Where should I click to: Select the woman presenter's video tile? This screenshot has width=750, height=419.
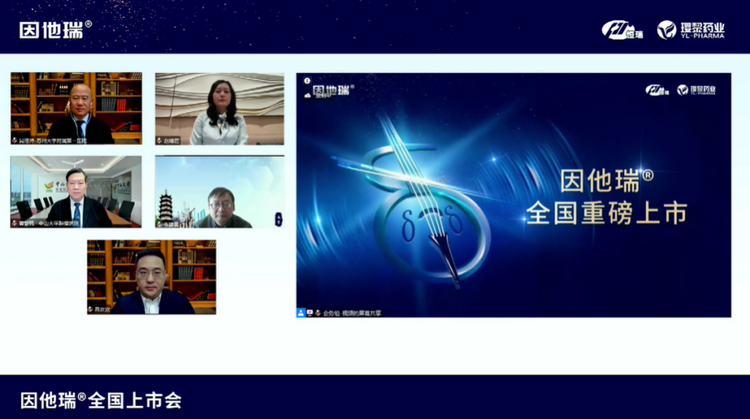220,109
